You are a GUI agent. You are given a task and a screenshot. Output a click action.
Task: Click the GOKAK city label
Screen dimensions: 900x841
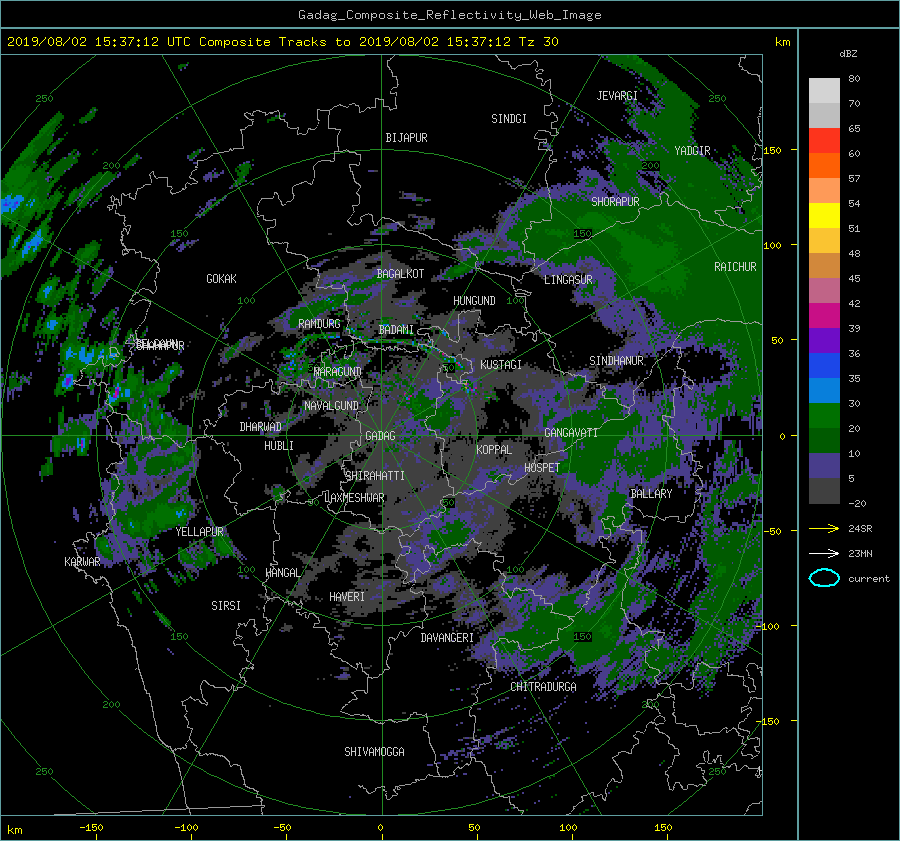click(x=221, y=278)
